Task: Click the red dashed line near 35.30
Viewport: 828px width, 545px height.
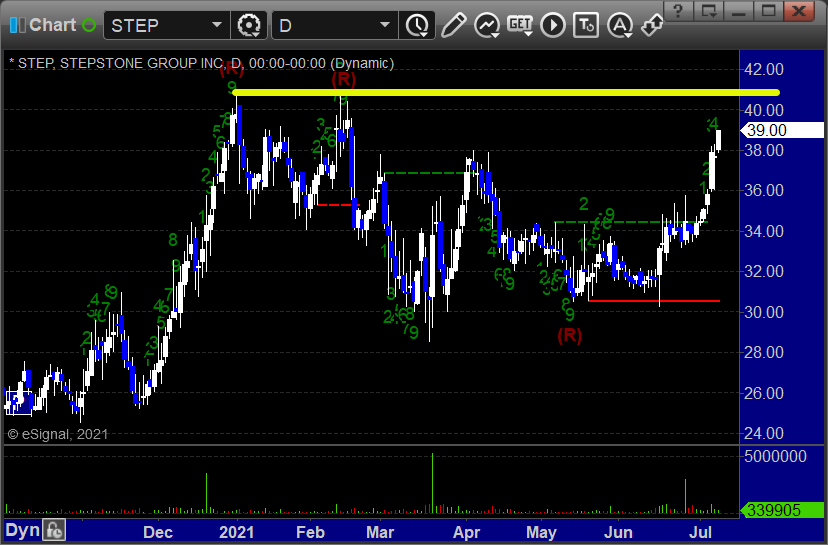Action: click(338, 205)
